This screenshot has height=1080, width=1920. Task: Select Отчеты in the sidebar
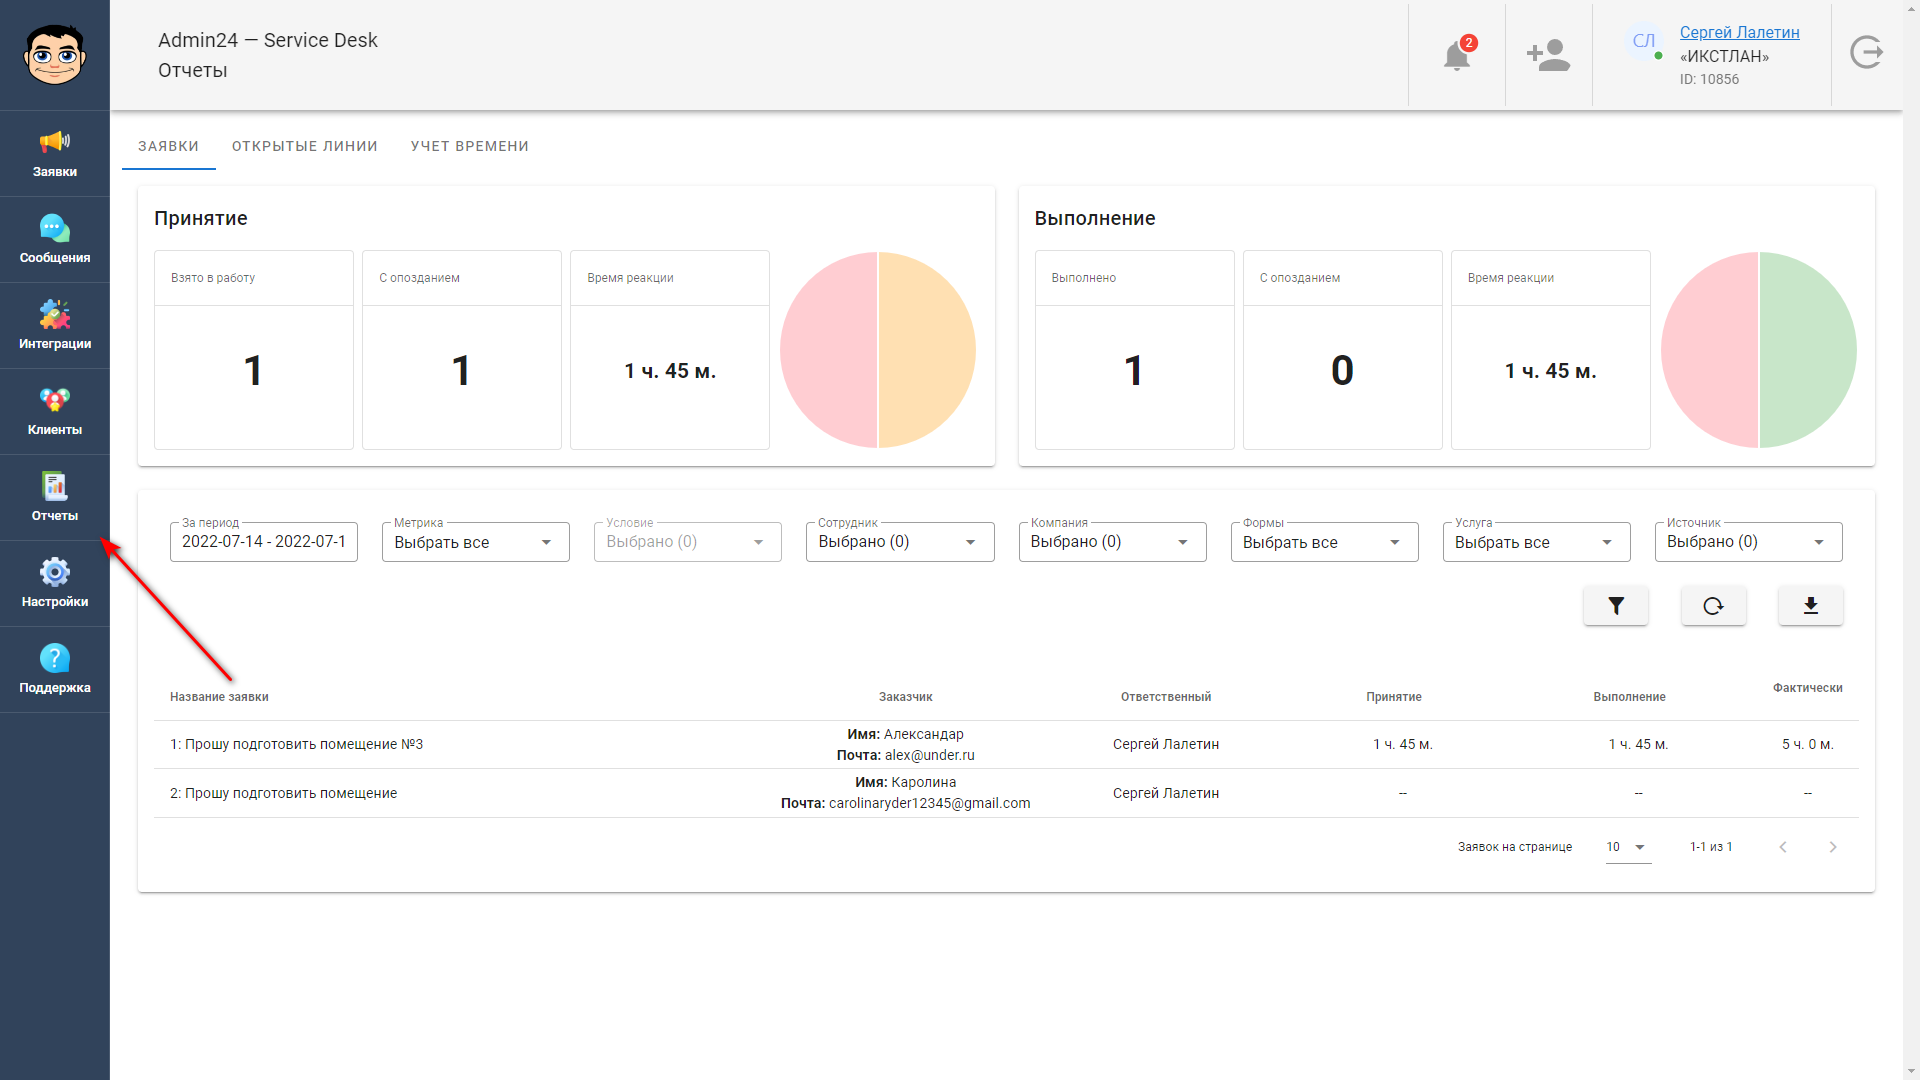[55, 498]
